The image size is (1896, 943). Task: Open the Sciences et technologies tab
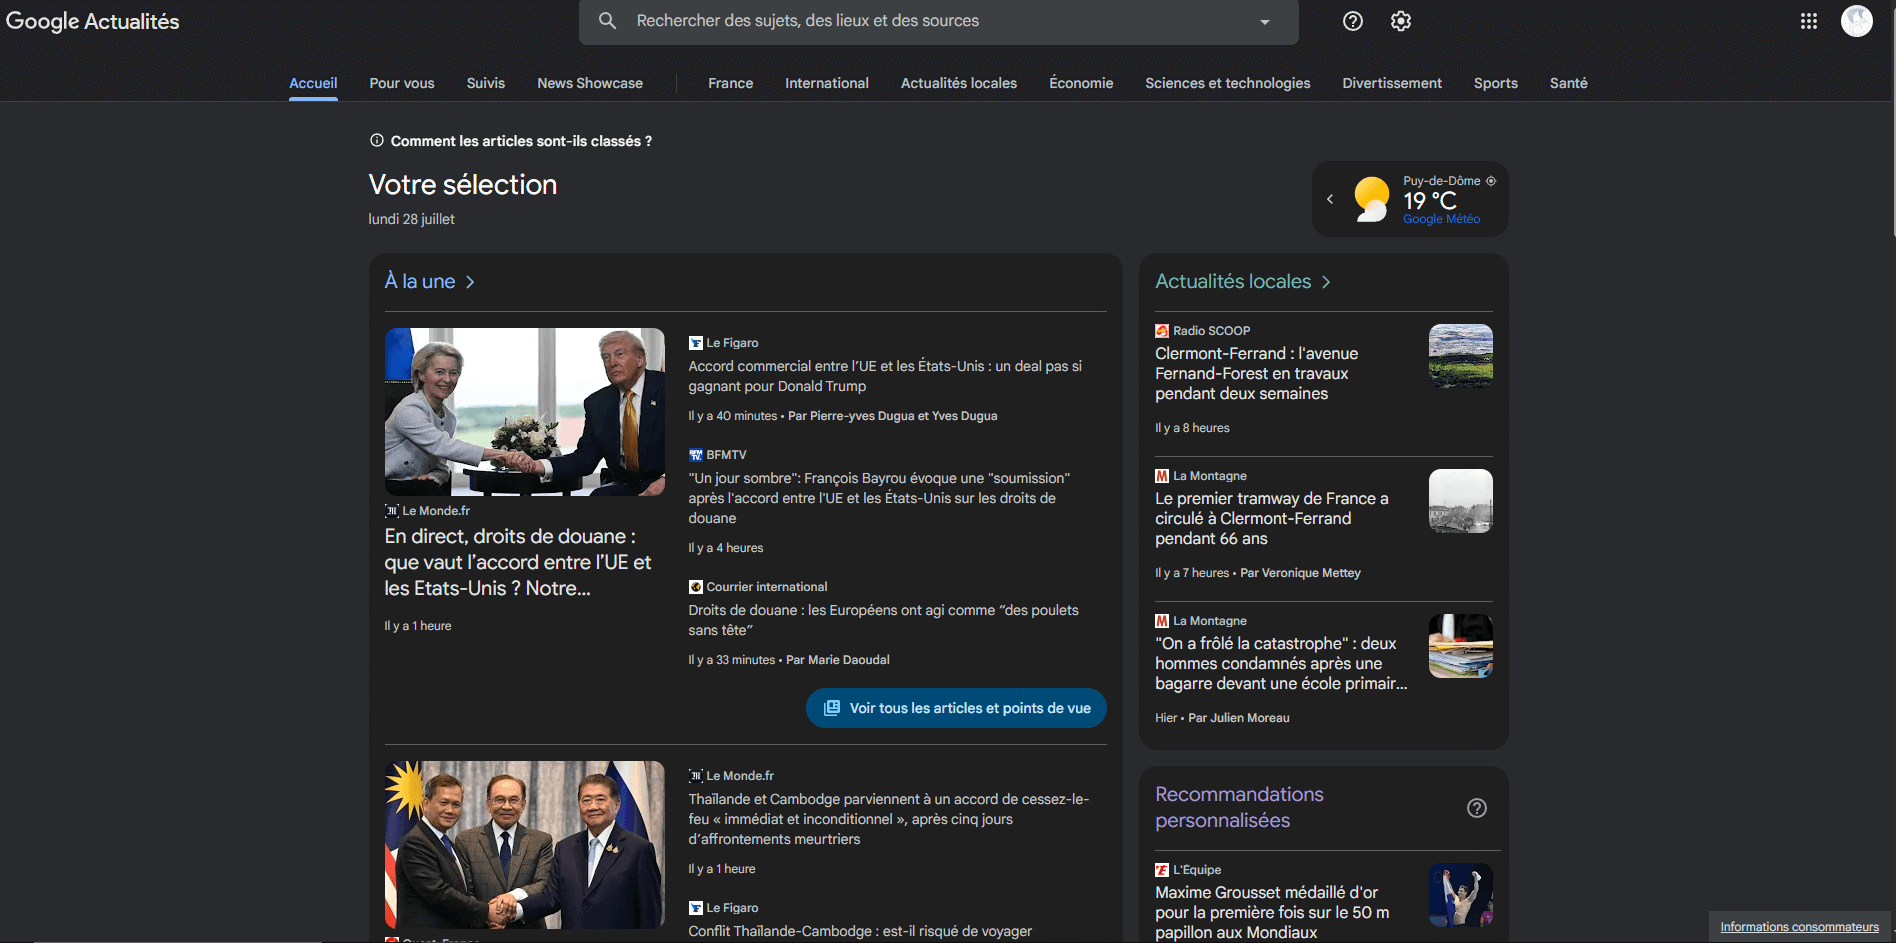pos(1228,83)
